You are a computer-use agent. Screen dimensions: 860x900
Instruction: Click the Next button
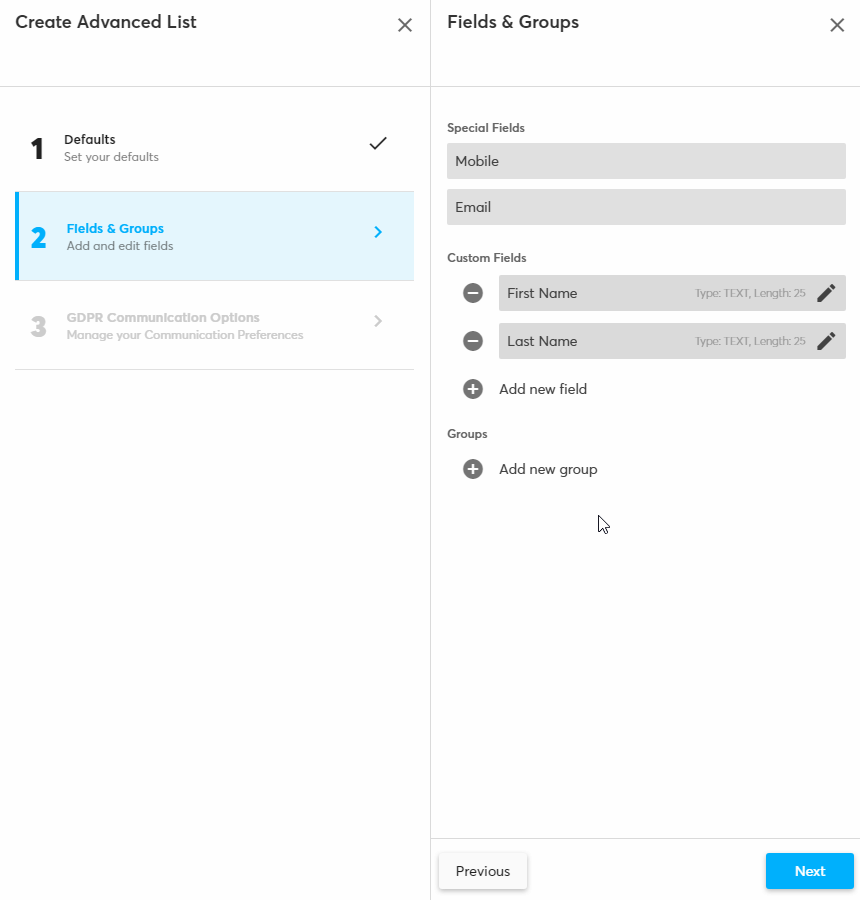point(809,871)
